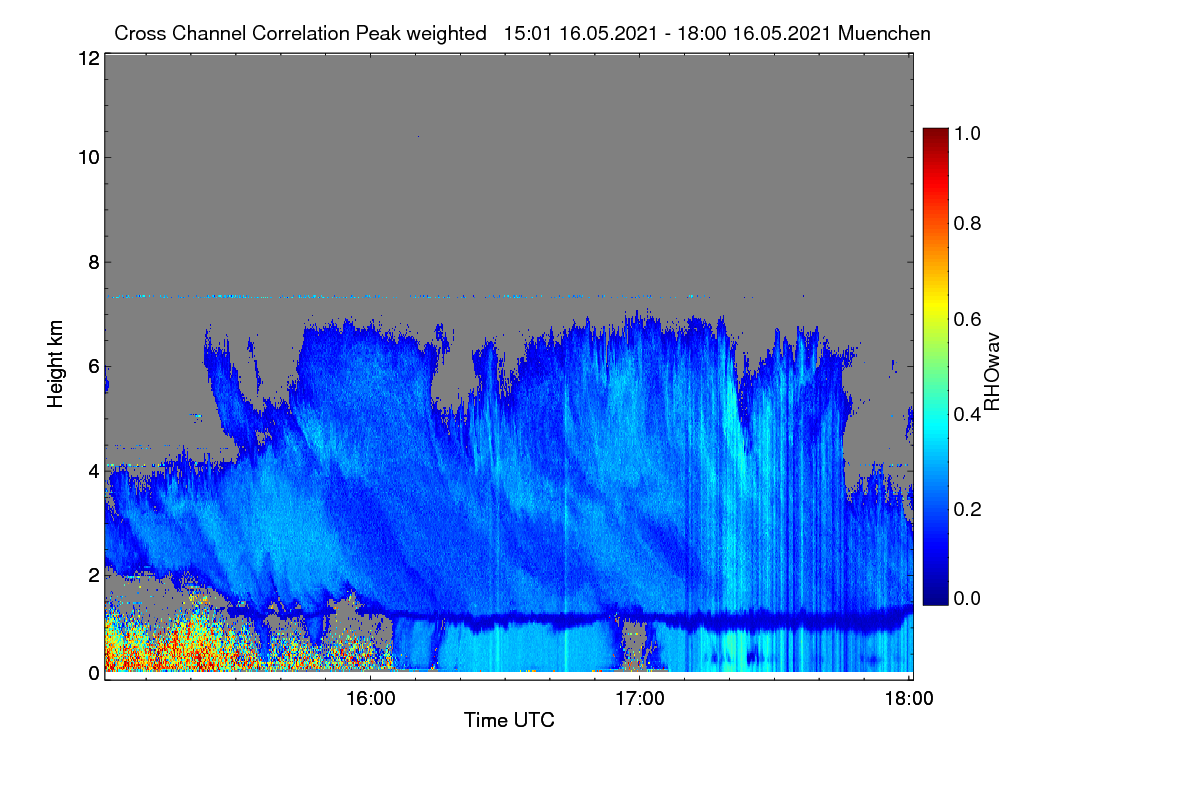Click the colorbar value '0.0'

(966, 598)
